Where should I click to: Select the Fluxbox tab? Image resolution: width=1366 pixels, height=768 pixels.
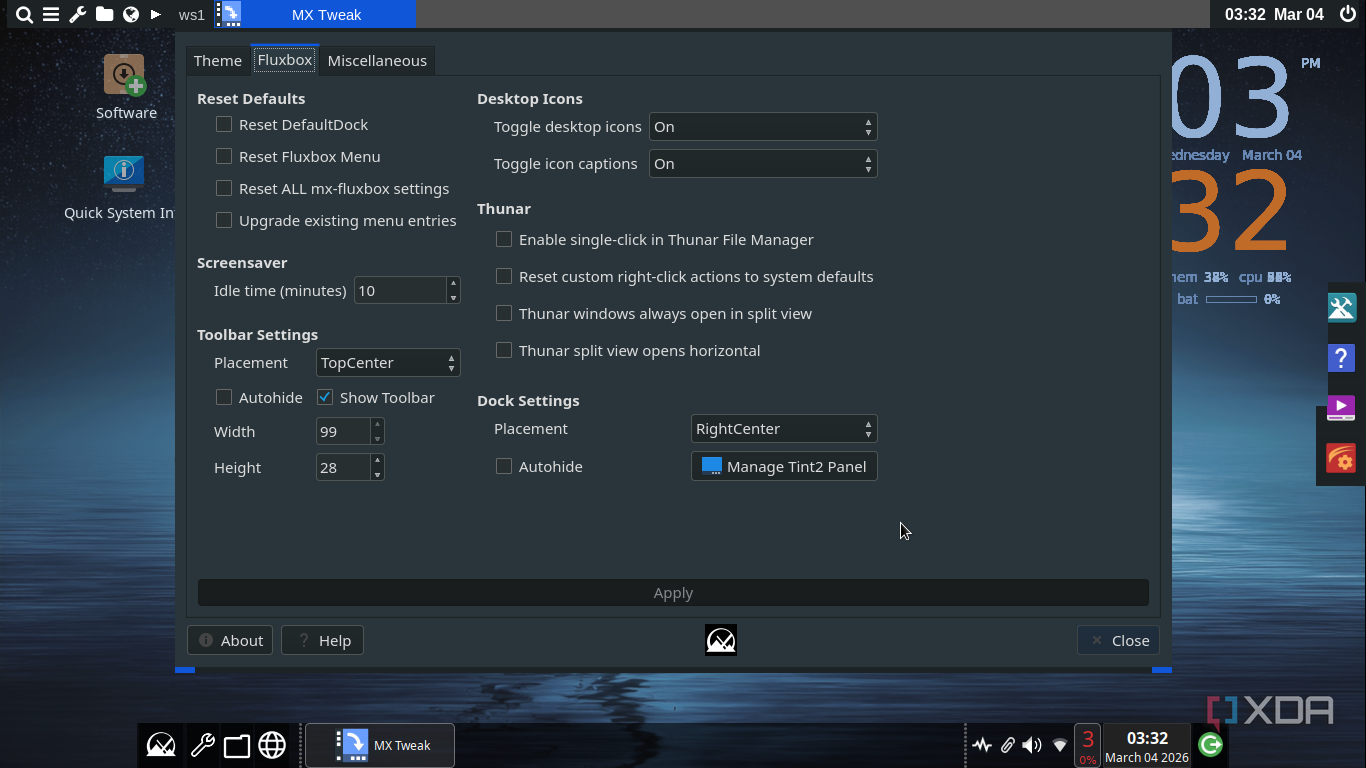(x=285, y=60)
